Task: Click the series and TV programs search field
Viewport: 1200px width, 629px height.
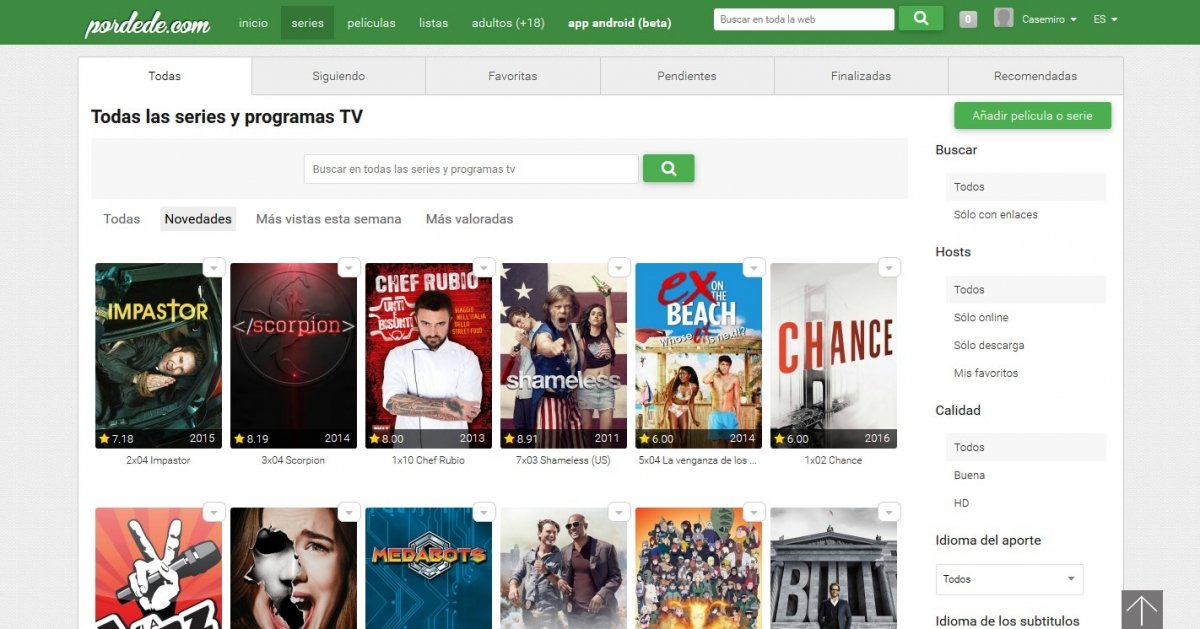Action: tap(471, 169)
